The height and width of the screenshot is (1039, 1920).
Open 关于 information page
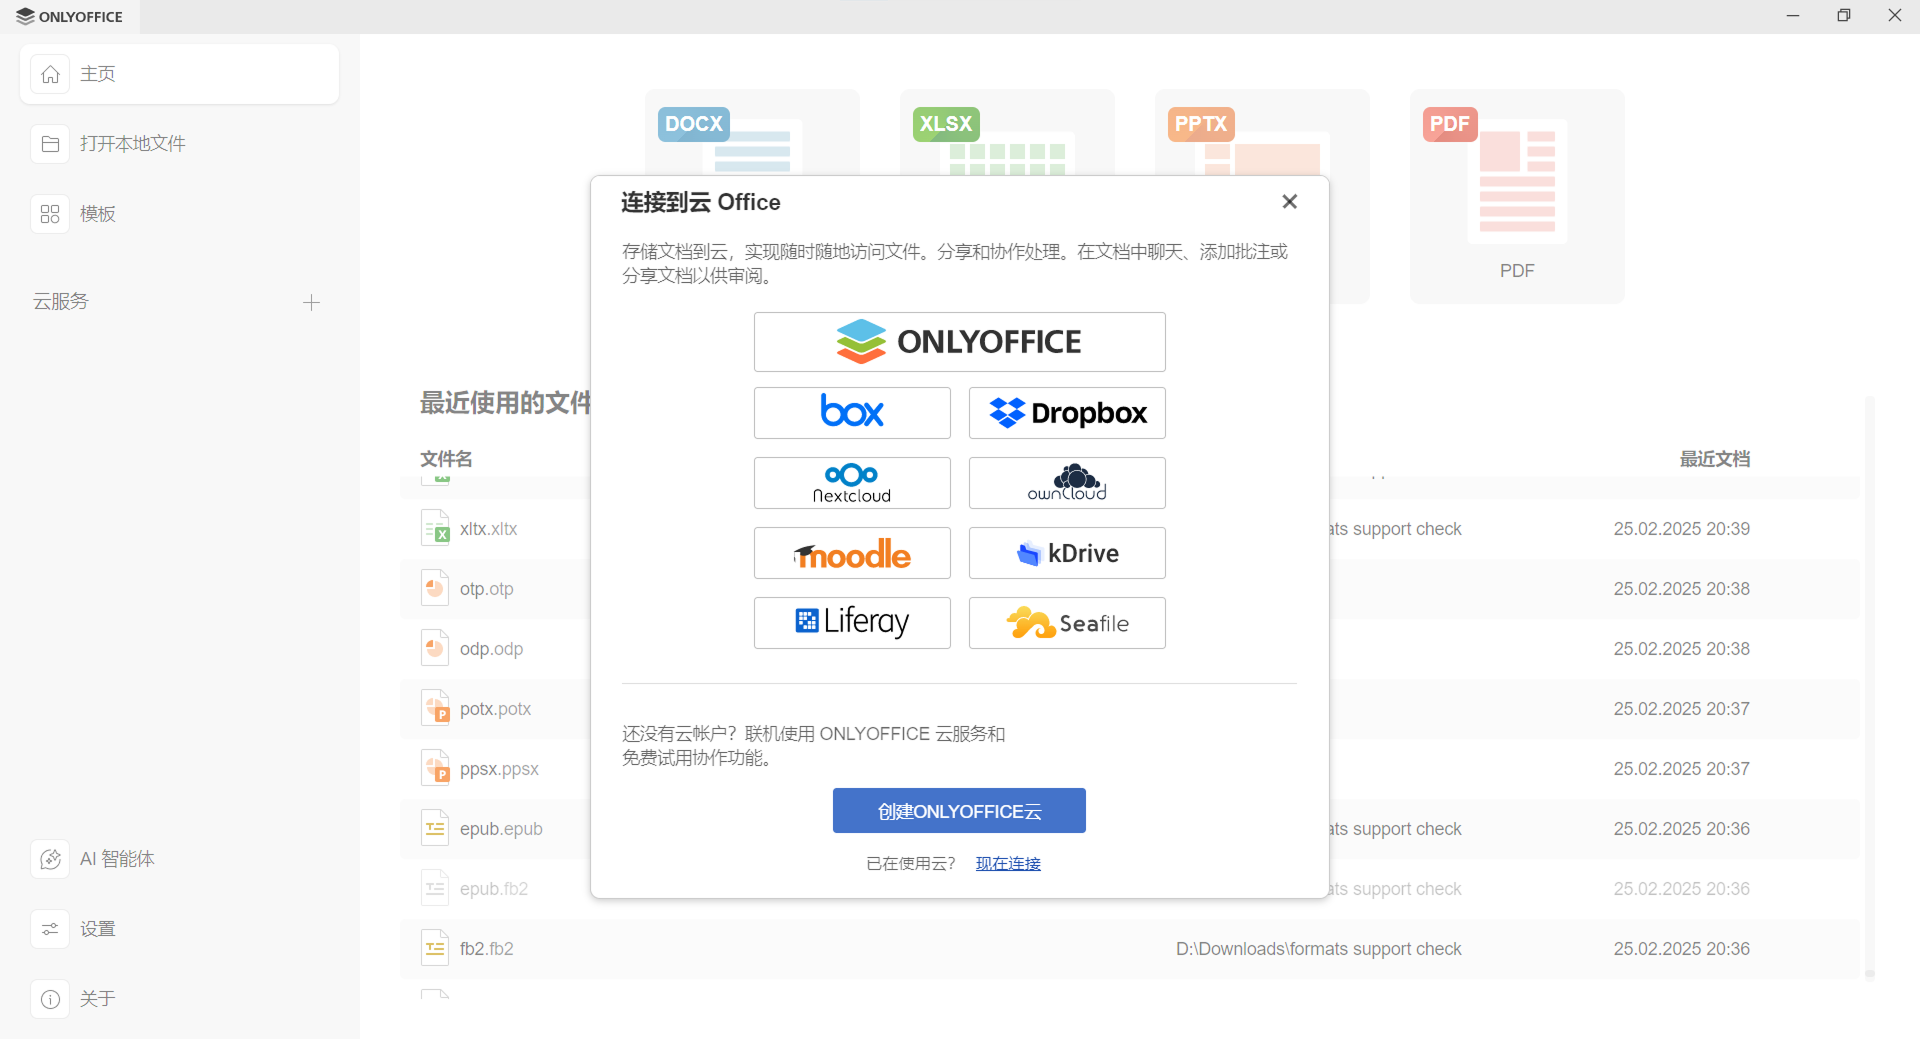[96, 998]
